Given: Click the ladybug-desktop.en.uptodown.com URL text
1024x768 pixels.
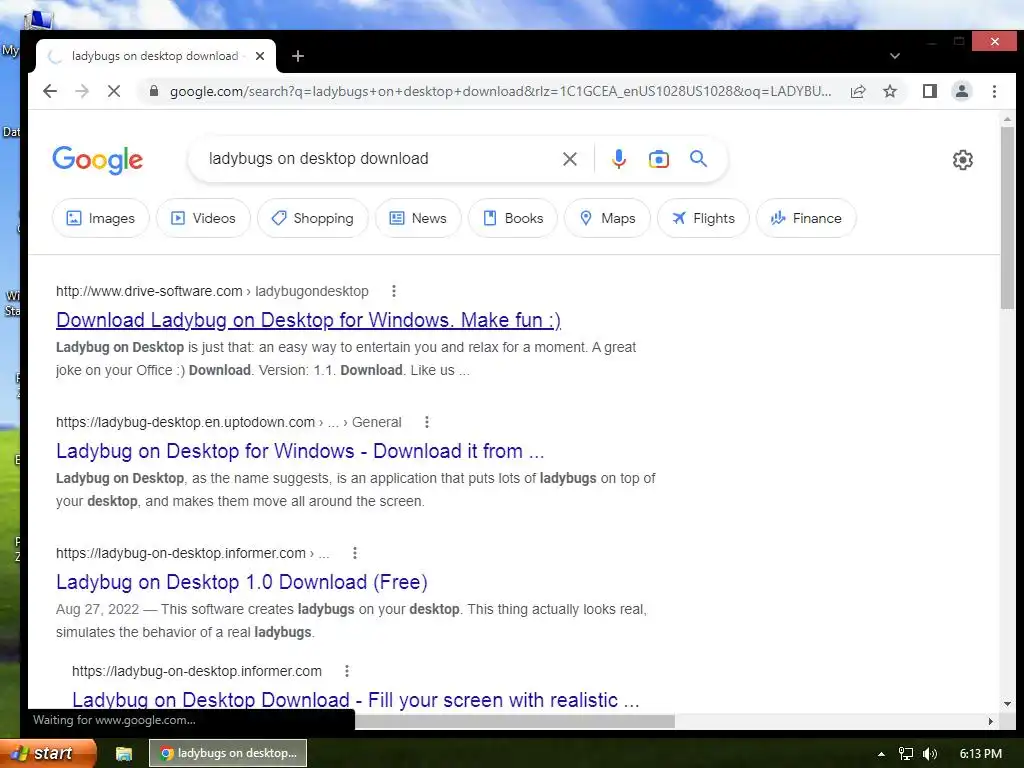Looking at the screenshot, I should pos(185,423).
